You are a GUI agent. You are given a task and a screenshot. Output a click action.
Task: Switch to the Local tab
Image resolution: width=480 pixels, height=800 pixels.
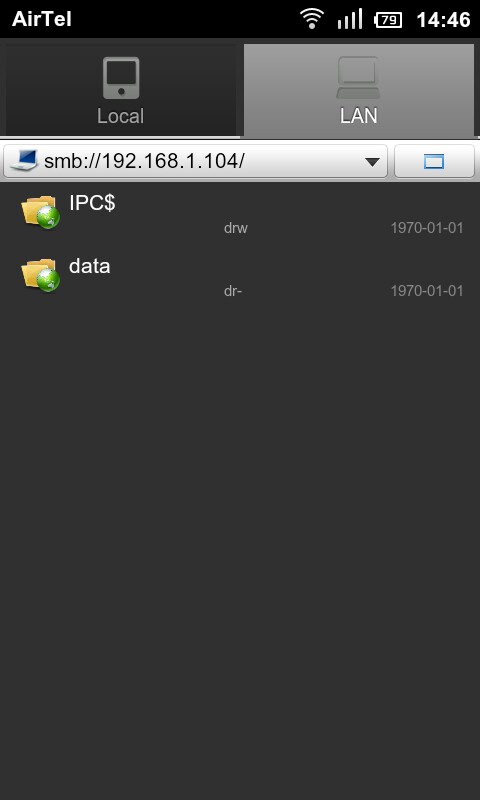(x=120, y=90)
